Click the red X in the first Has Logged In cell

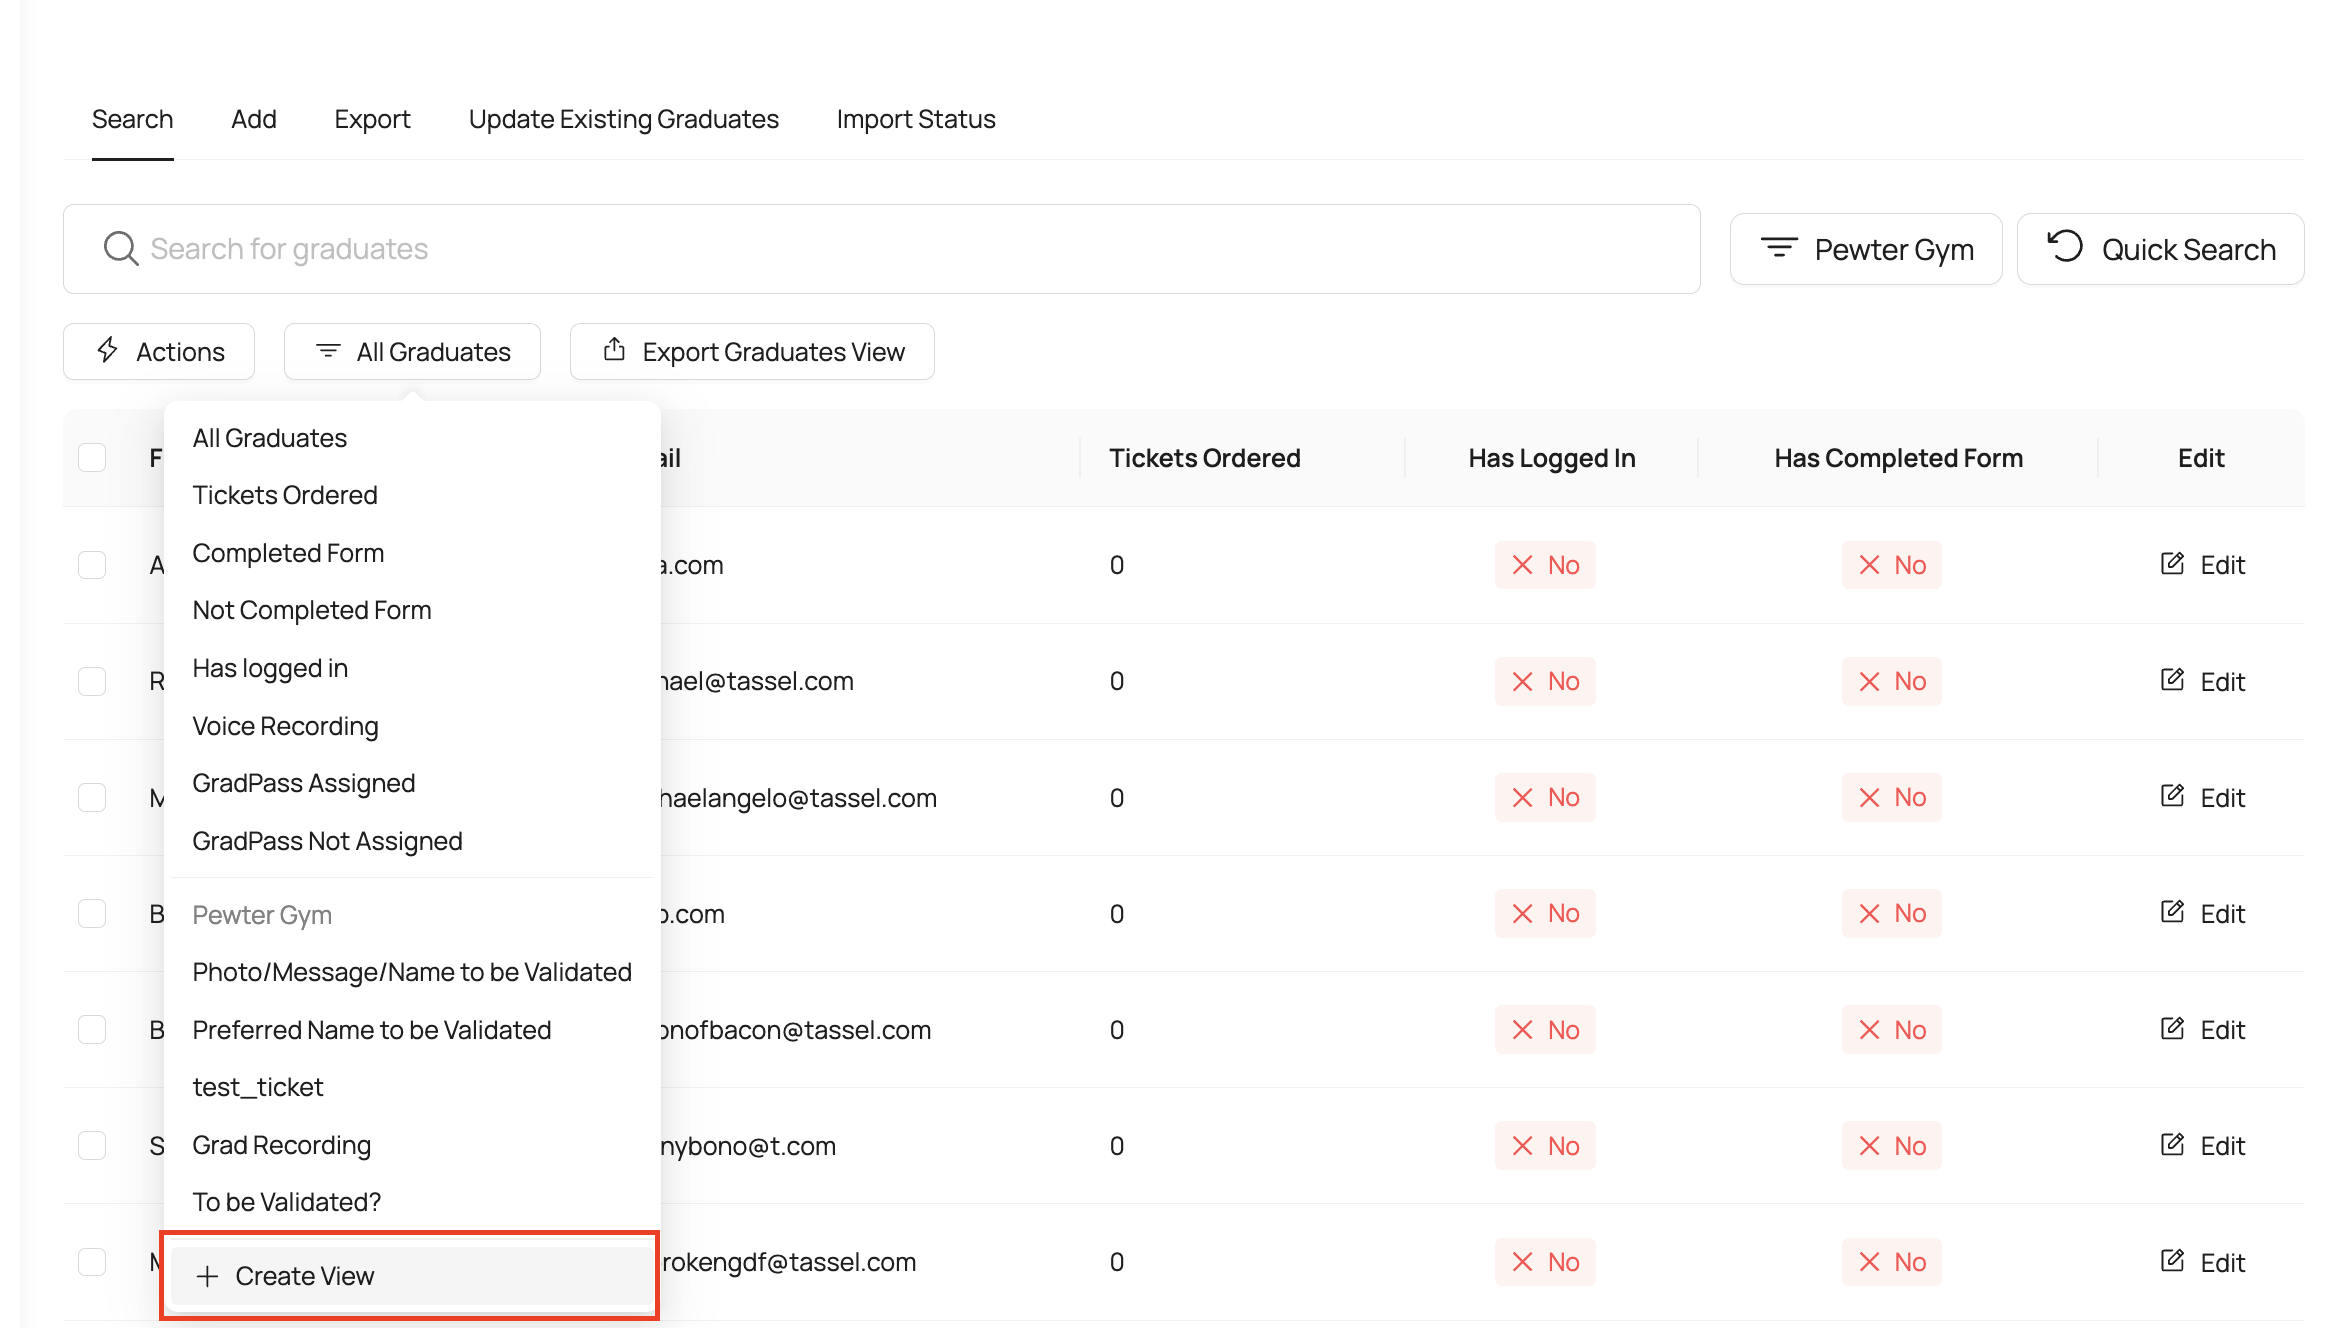[1523, 565]
